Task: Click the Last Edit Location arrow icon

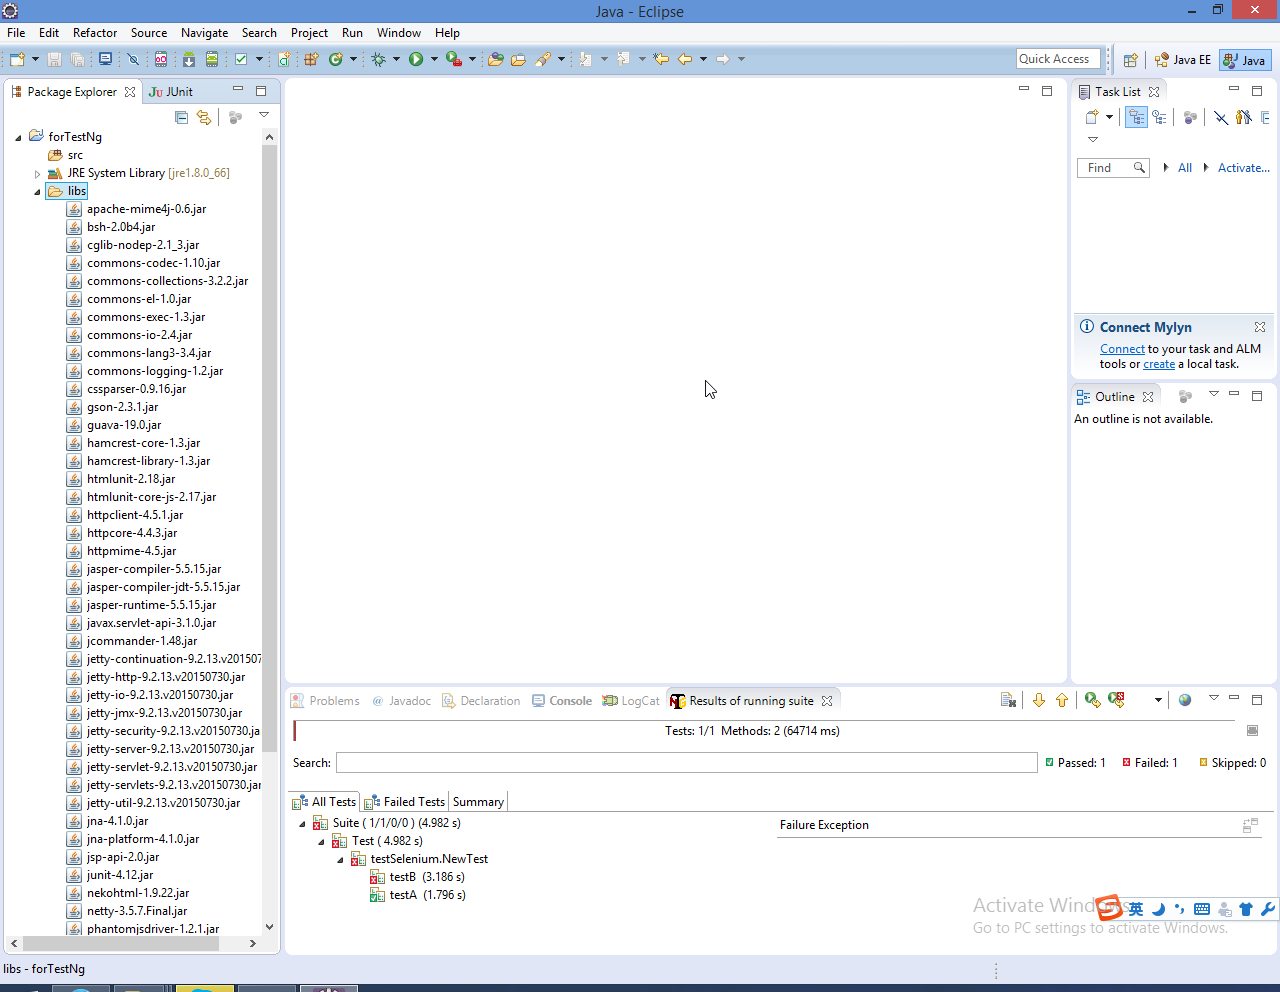Action: click(x=661, y=59)
